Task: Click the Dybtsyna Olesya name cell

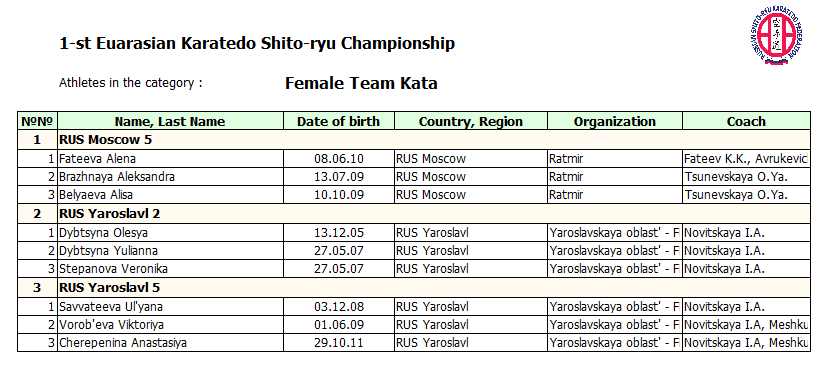Action: (x=170, y=233)
